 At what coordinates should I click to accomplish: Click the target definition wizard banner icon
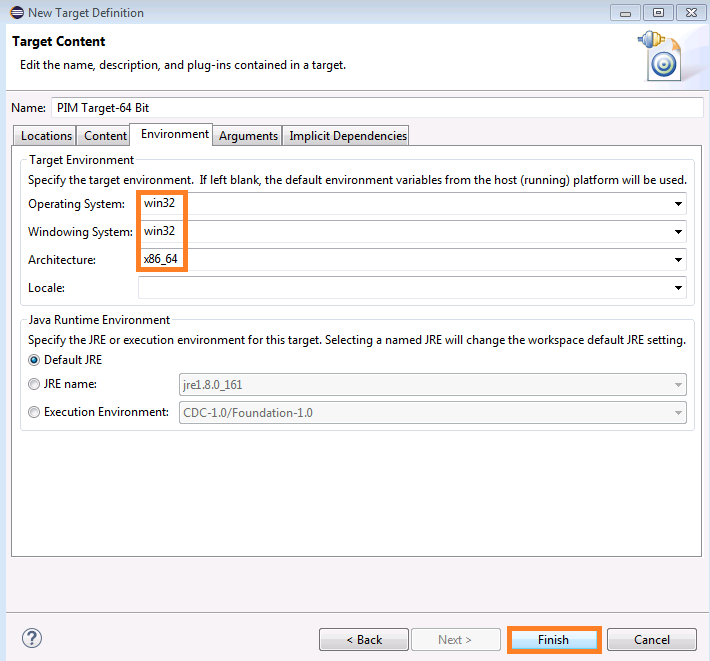point(661,56)
